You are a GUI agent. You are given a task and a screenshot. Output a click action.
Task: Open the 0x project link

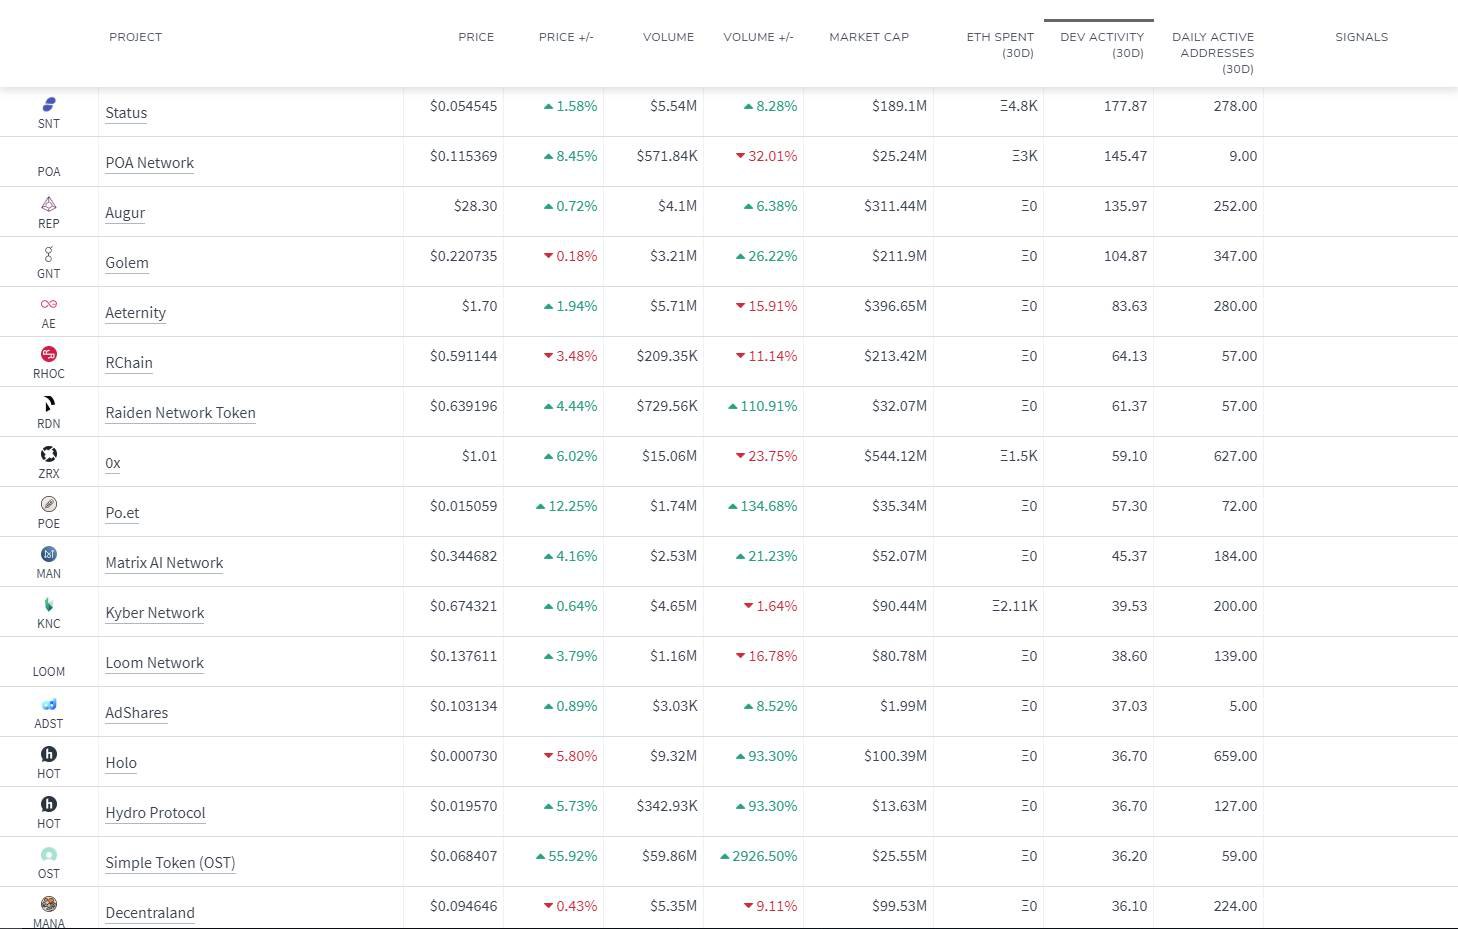(x=113, y=463)
